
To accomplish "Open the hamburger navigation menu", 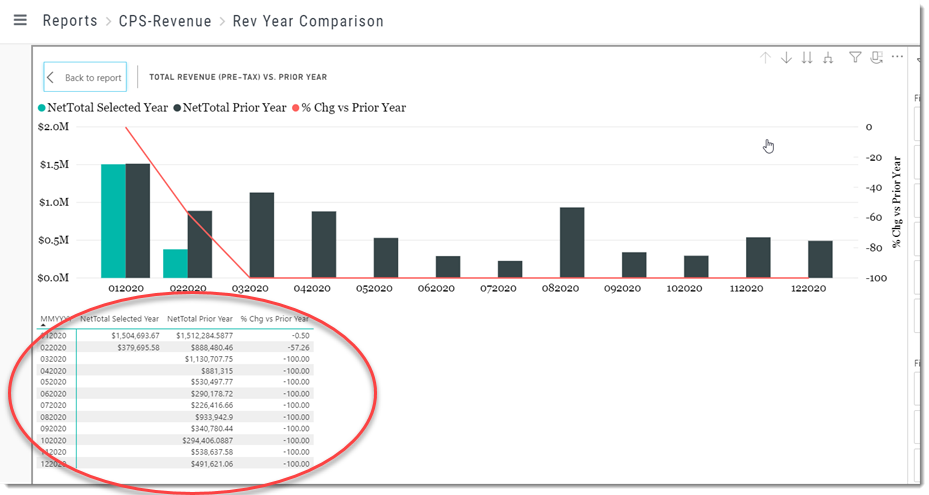I will pyautogui.click(x=20, y=20).
